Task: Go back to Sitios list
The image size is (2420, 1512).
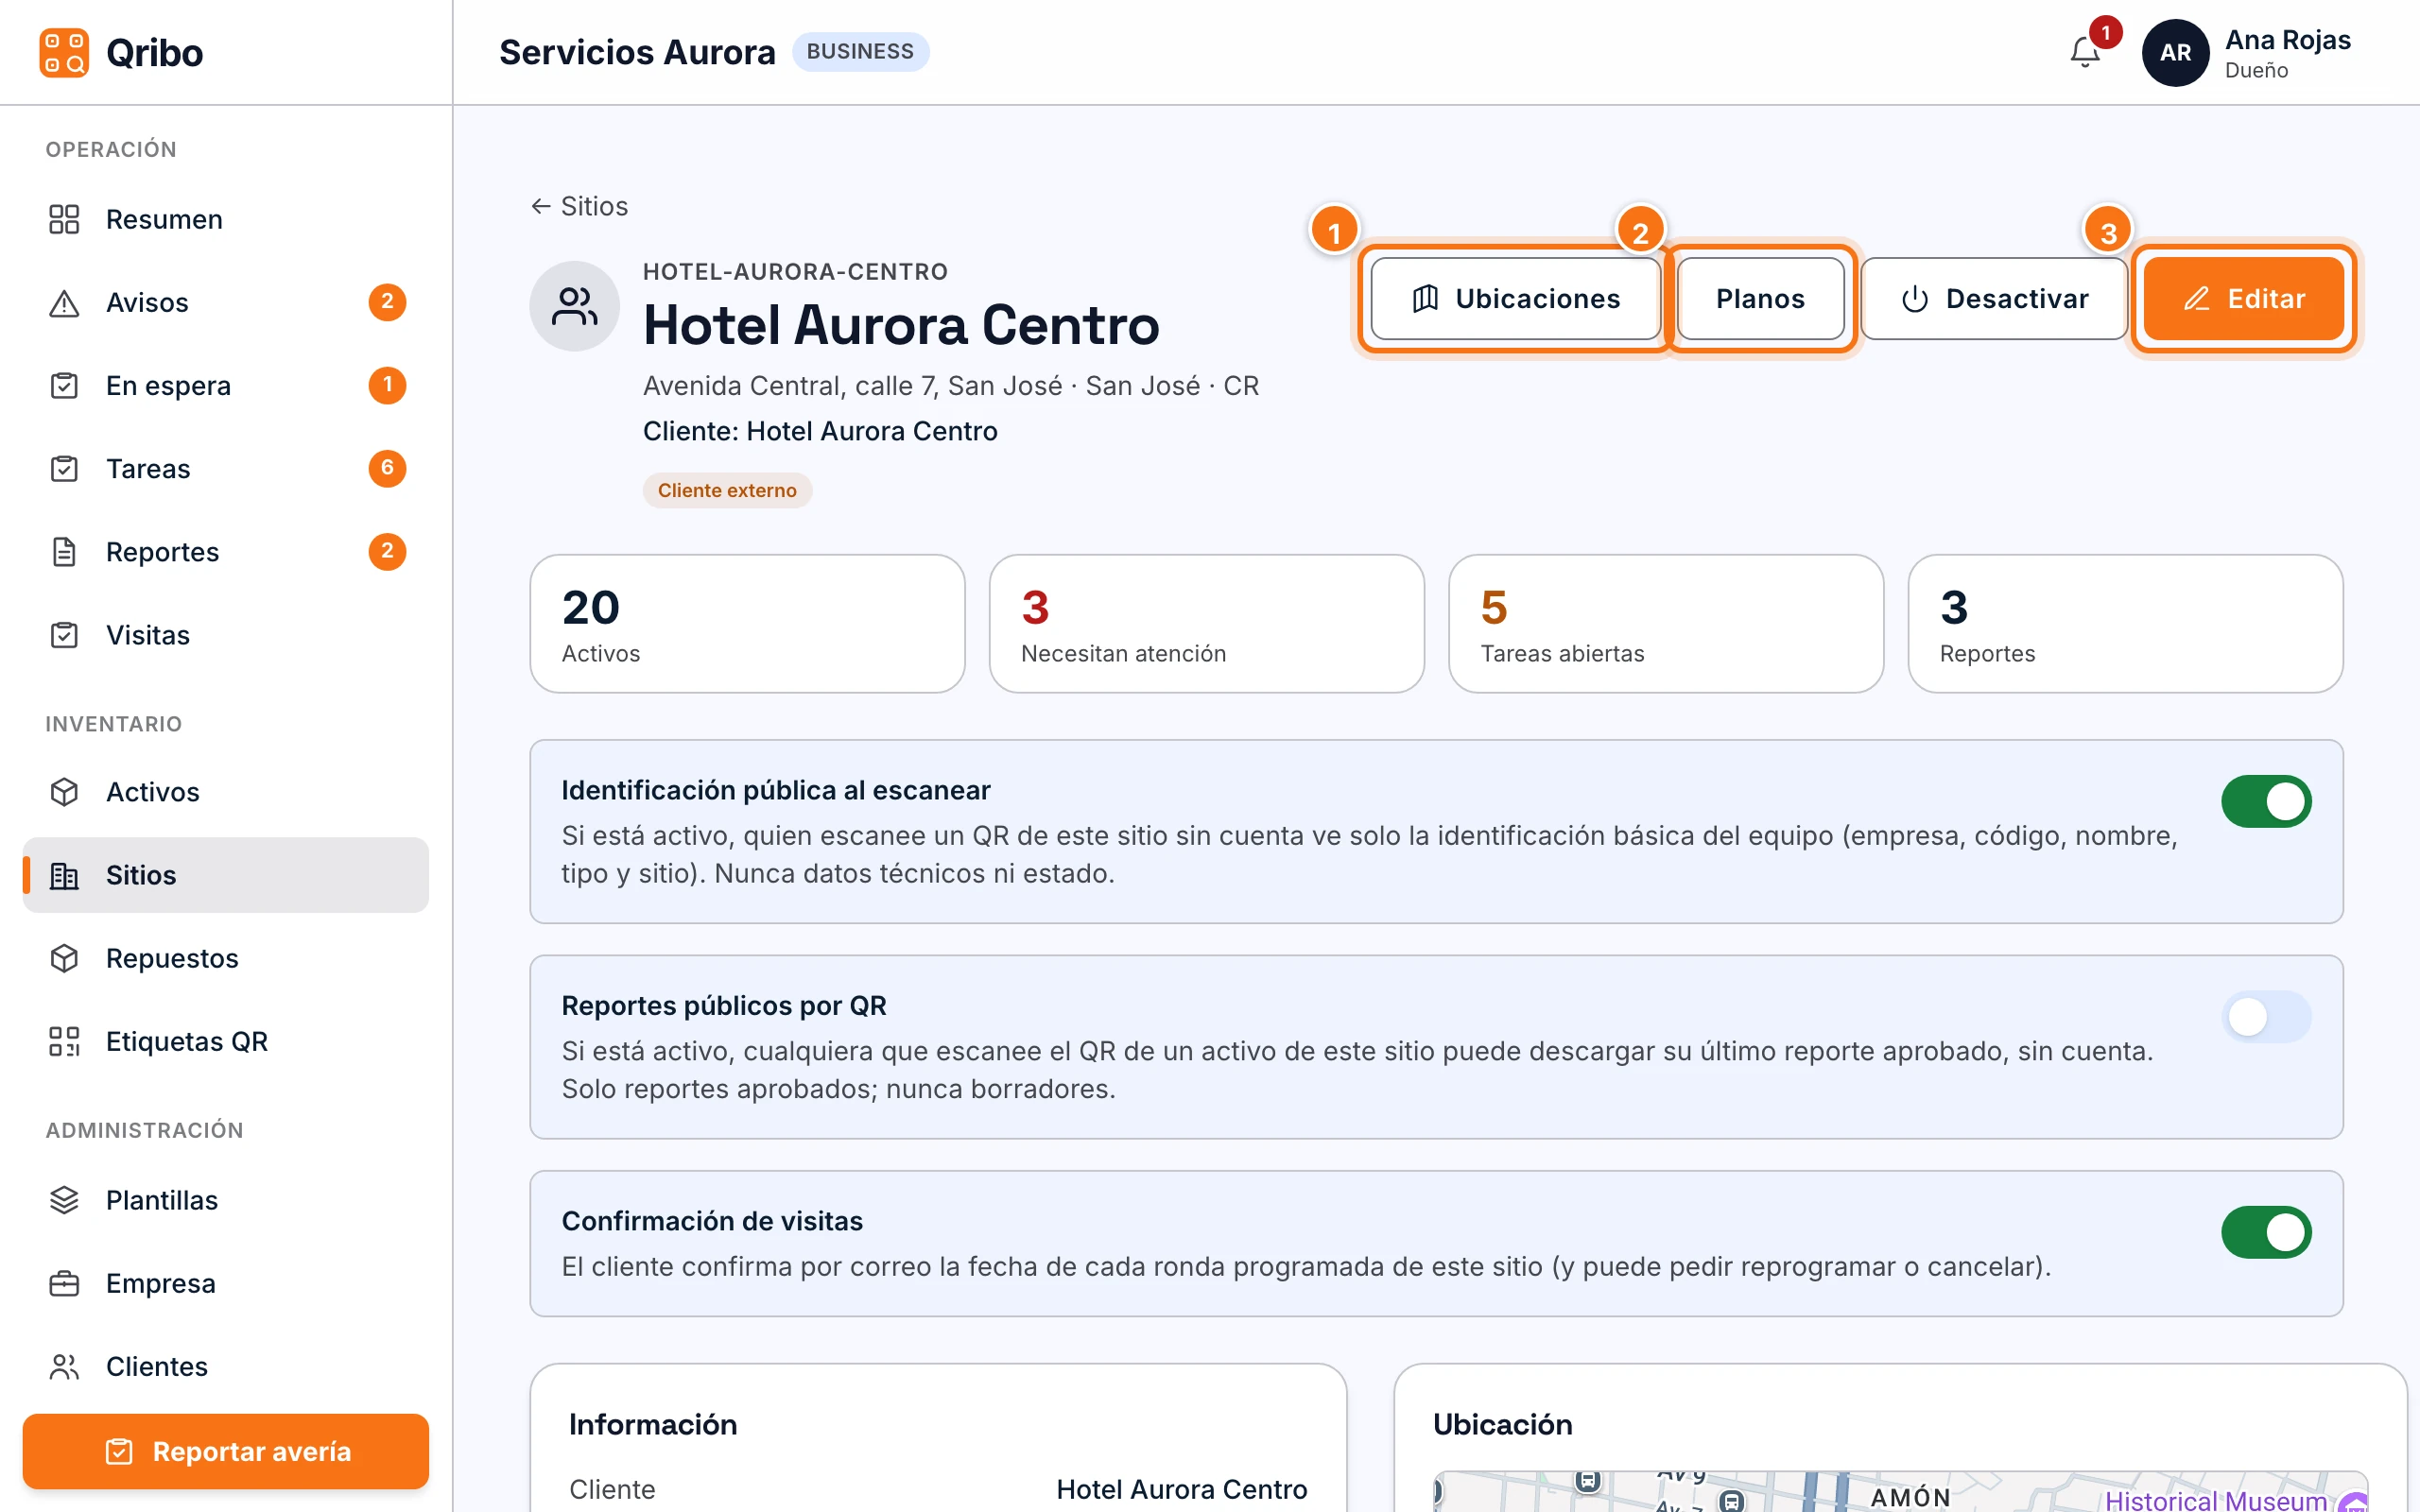Action: pos(580,206)
